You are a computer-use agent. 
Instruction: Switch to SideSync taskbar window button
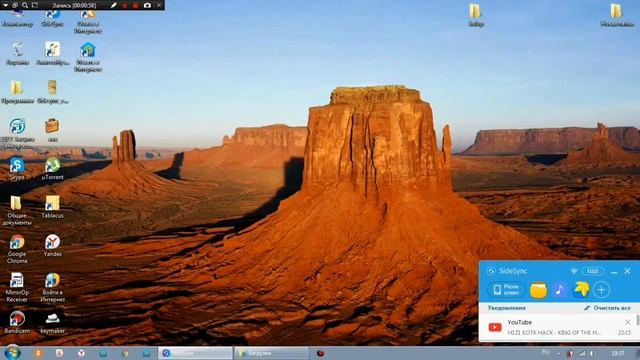(195, 353)
